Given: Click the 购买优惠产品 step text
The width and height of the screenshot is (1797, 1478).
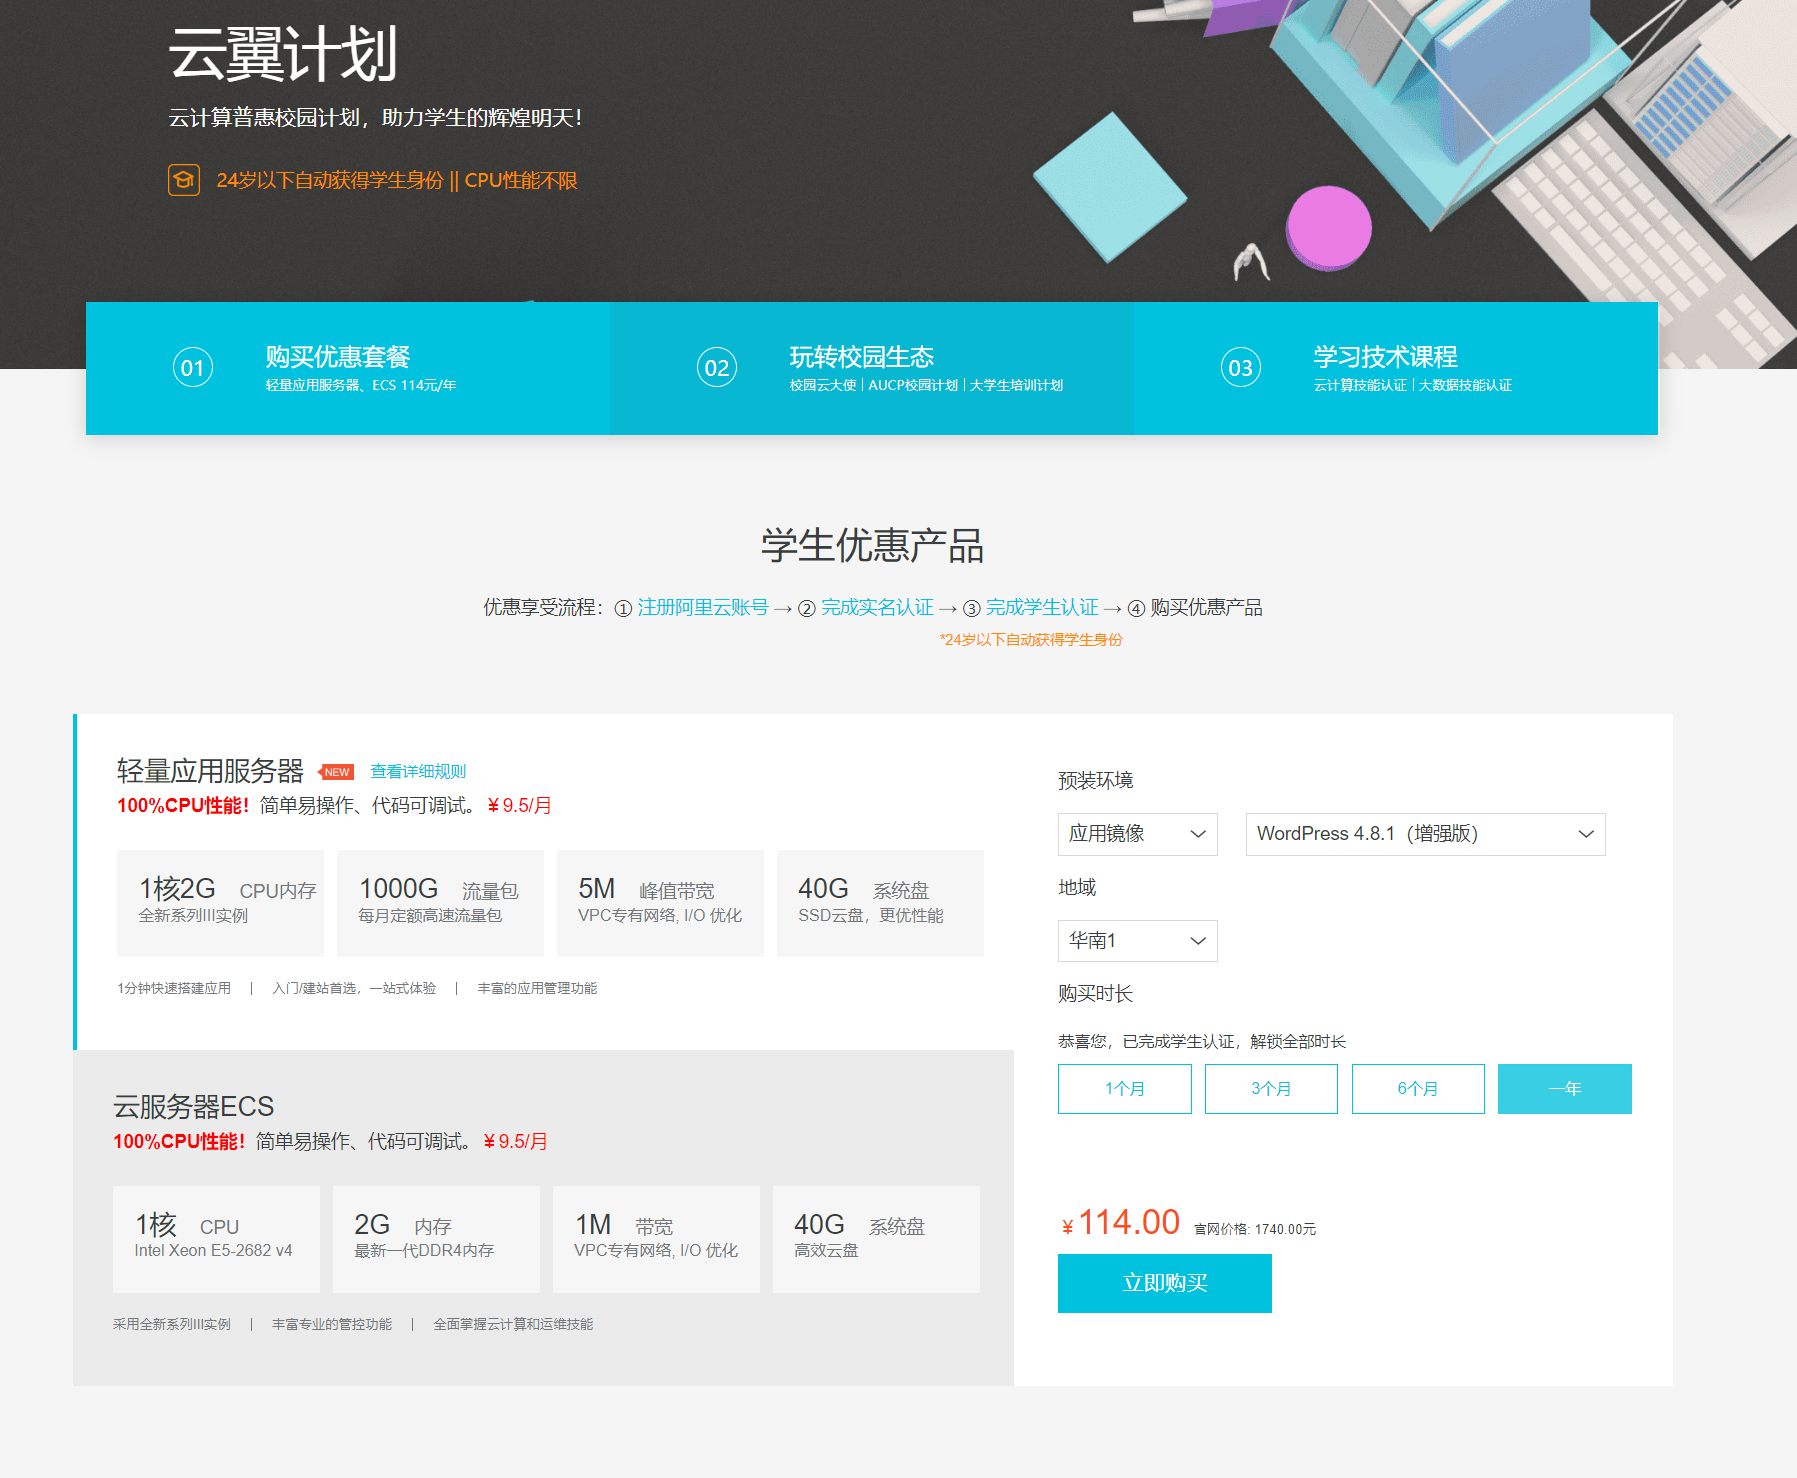Looking at the screenshot, I should pyautogui.click(x=1206, y=607).
